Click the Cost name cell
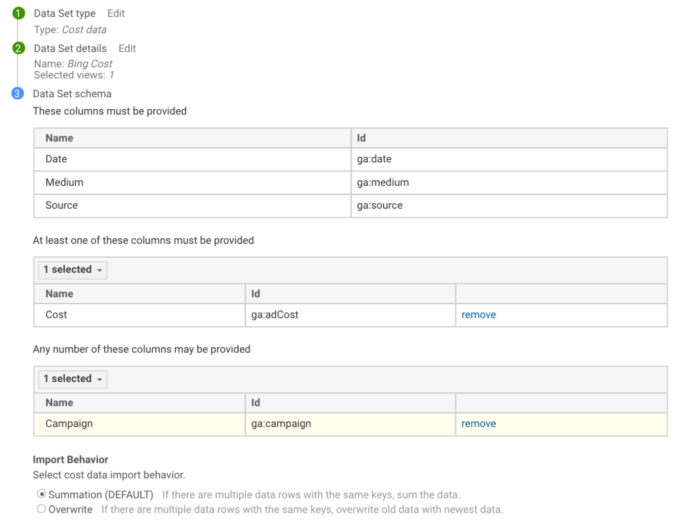This screenshot has width=683, height=520. [139, 315]
